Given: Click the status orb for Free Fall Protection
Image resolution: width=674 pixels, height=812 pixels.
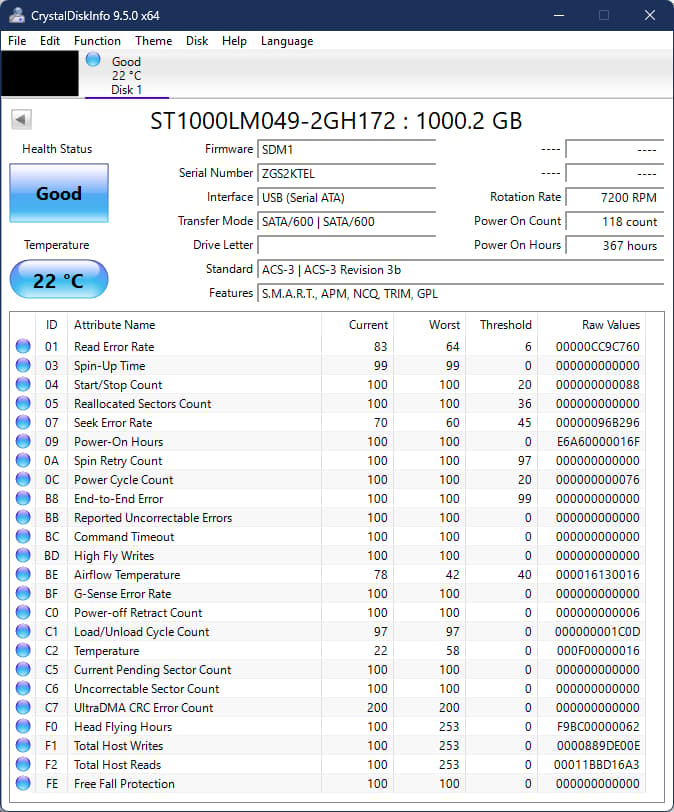Looking at the screenshot, I should point(23,783).
